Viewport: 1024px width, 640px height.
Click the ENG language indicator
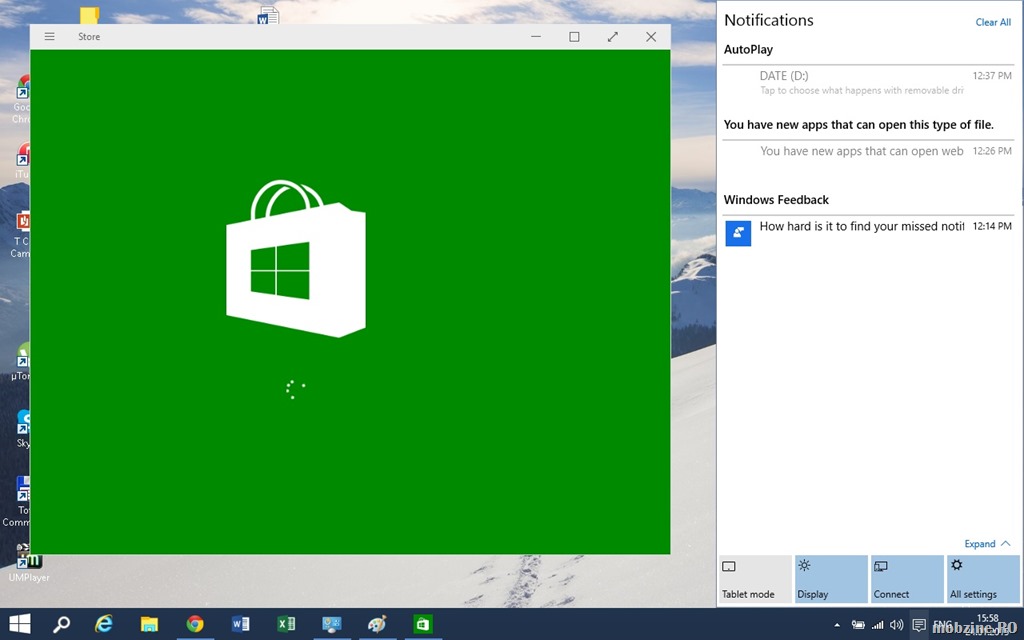pyautogui.click(x=942, y=624)
